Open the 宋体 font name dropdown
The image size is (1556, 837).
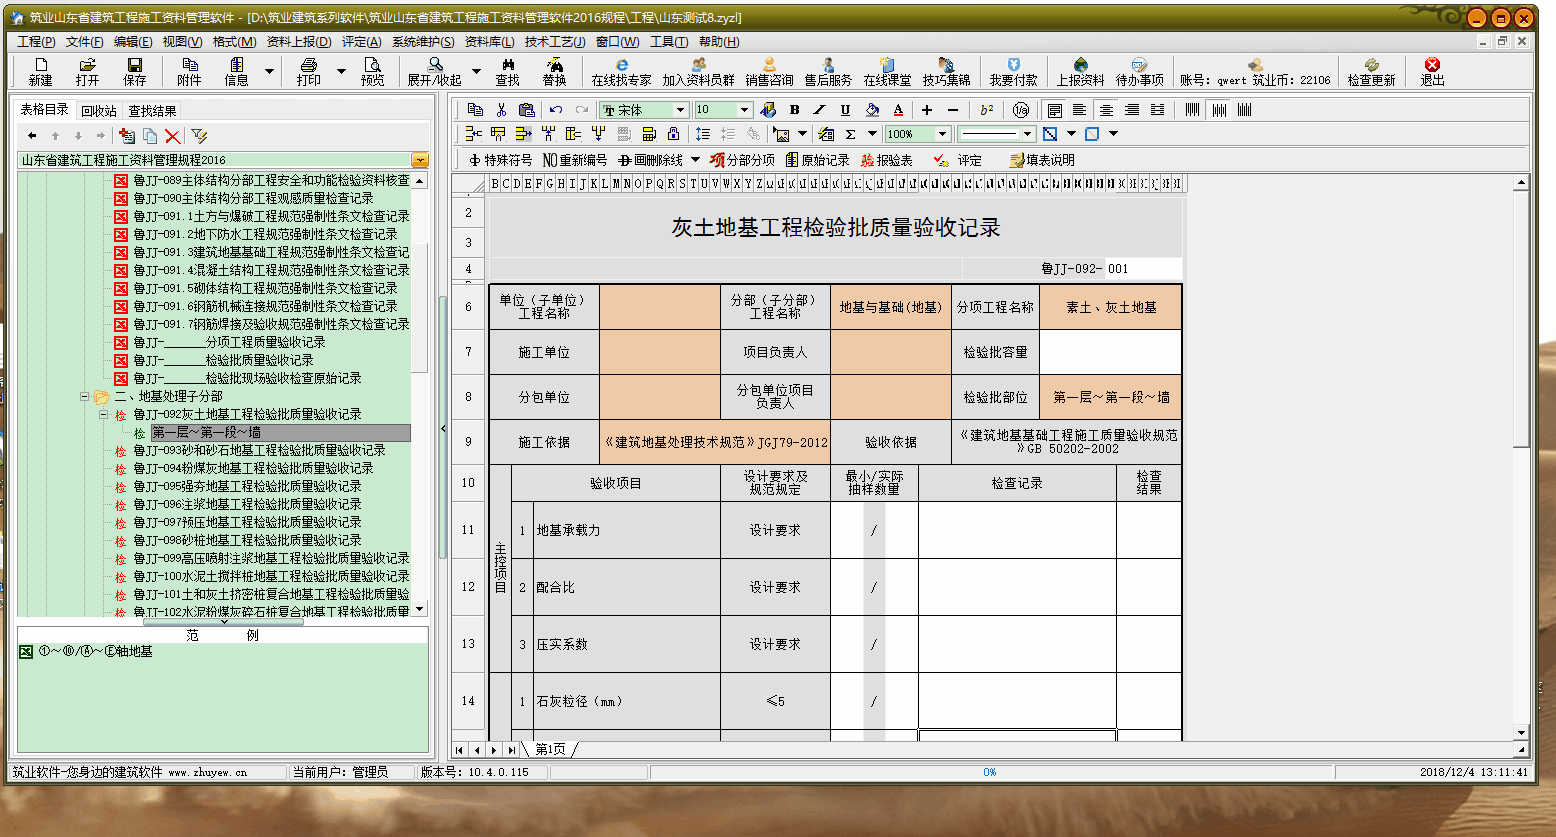(680, 110)
